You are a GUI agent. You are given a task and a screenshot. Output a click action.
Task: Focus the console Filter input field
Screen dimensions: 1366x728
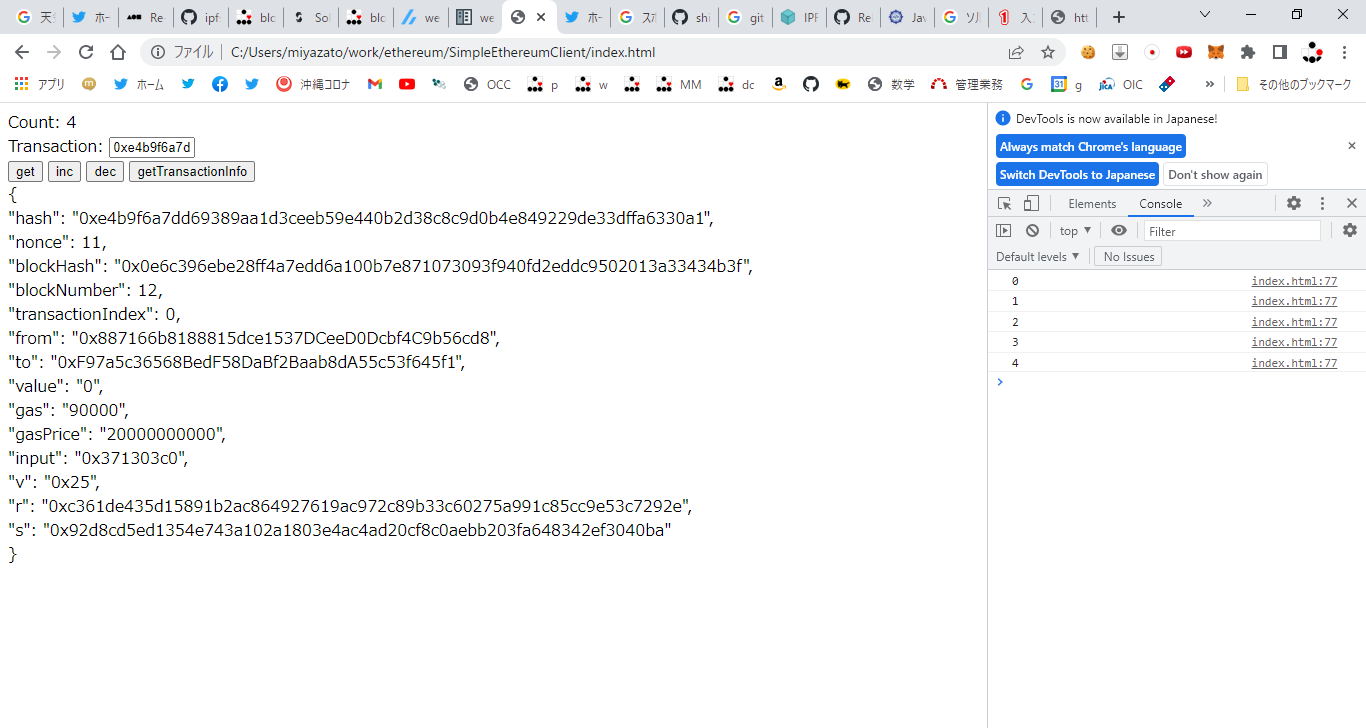[x=1232, y=231]
